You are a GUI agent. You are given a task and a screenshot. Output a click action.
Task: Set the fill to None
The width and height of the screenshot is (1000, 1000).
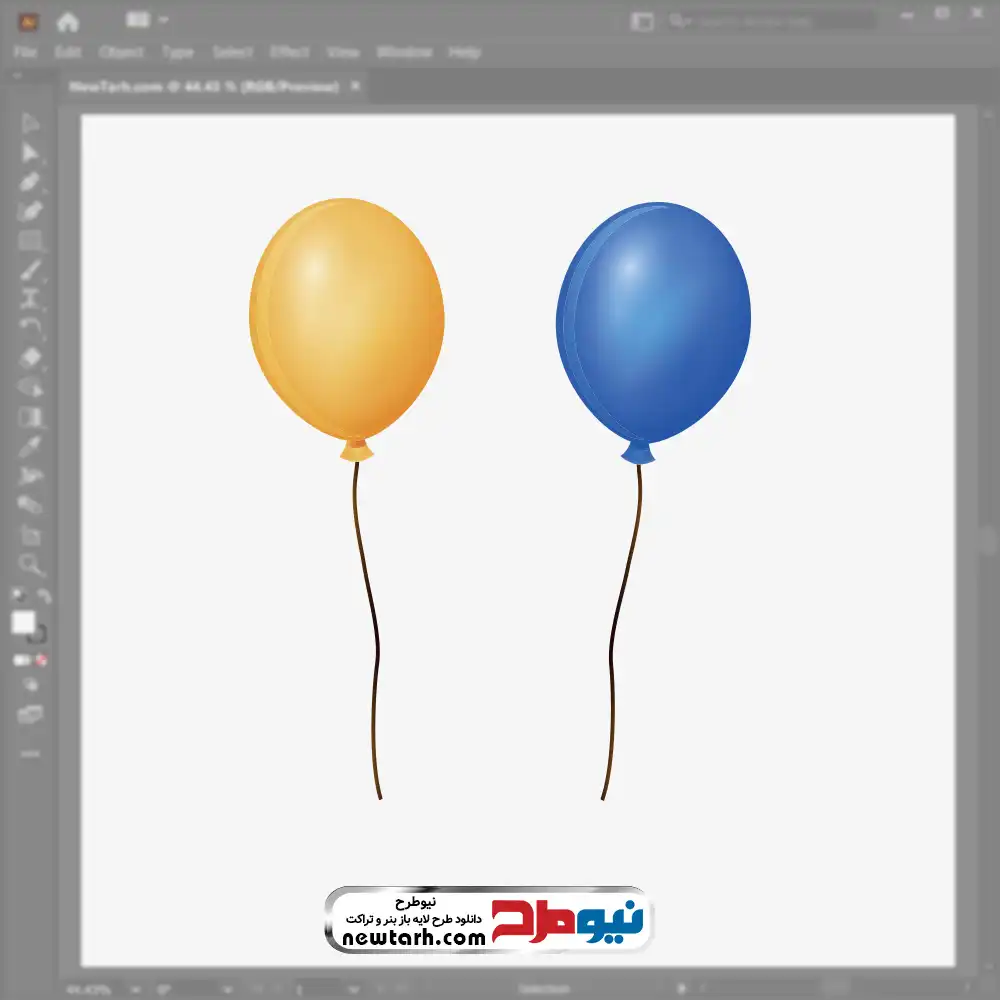pos(42,661)
